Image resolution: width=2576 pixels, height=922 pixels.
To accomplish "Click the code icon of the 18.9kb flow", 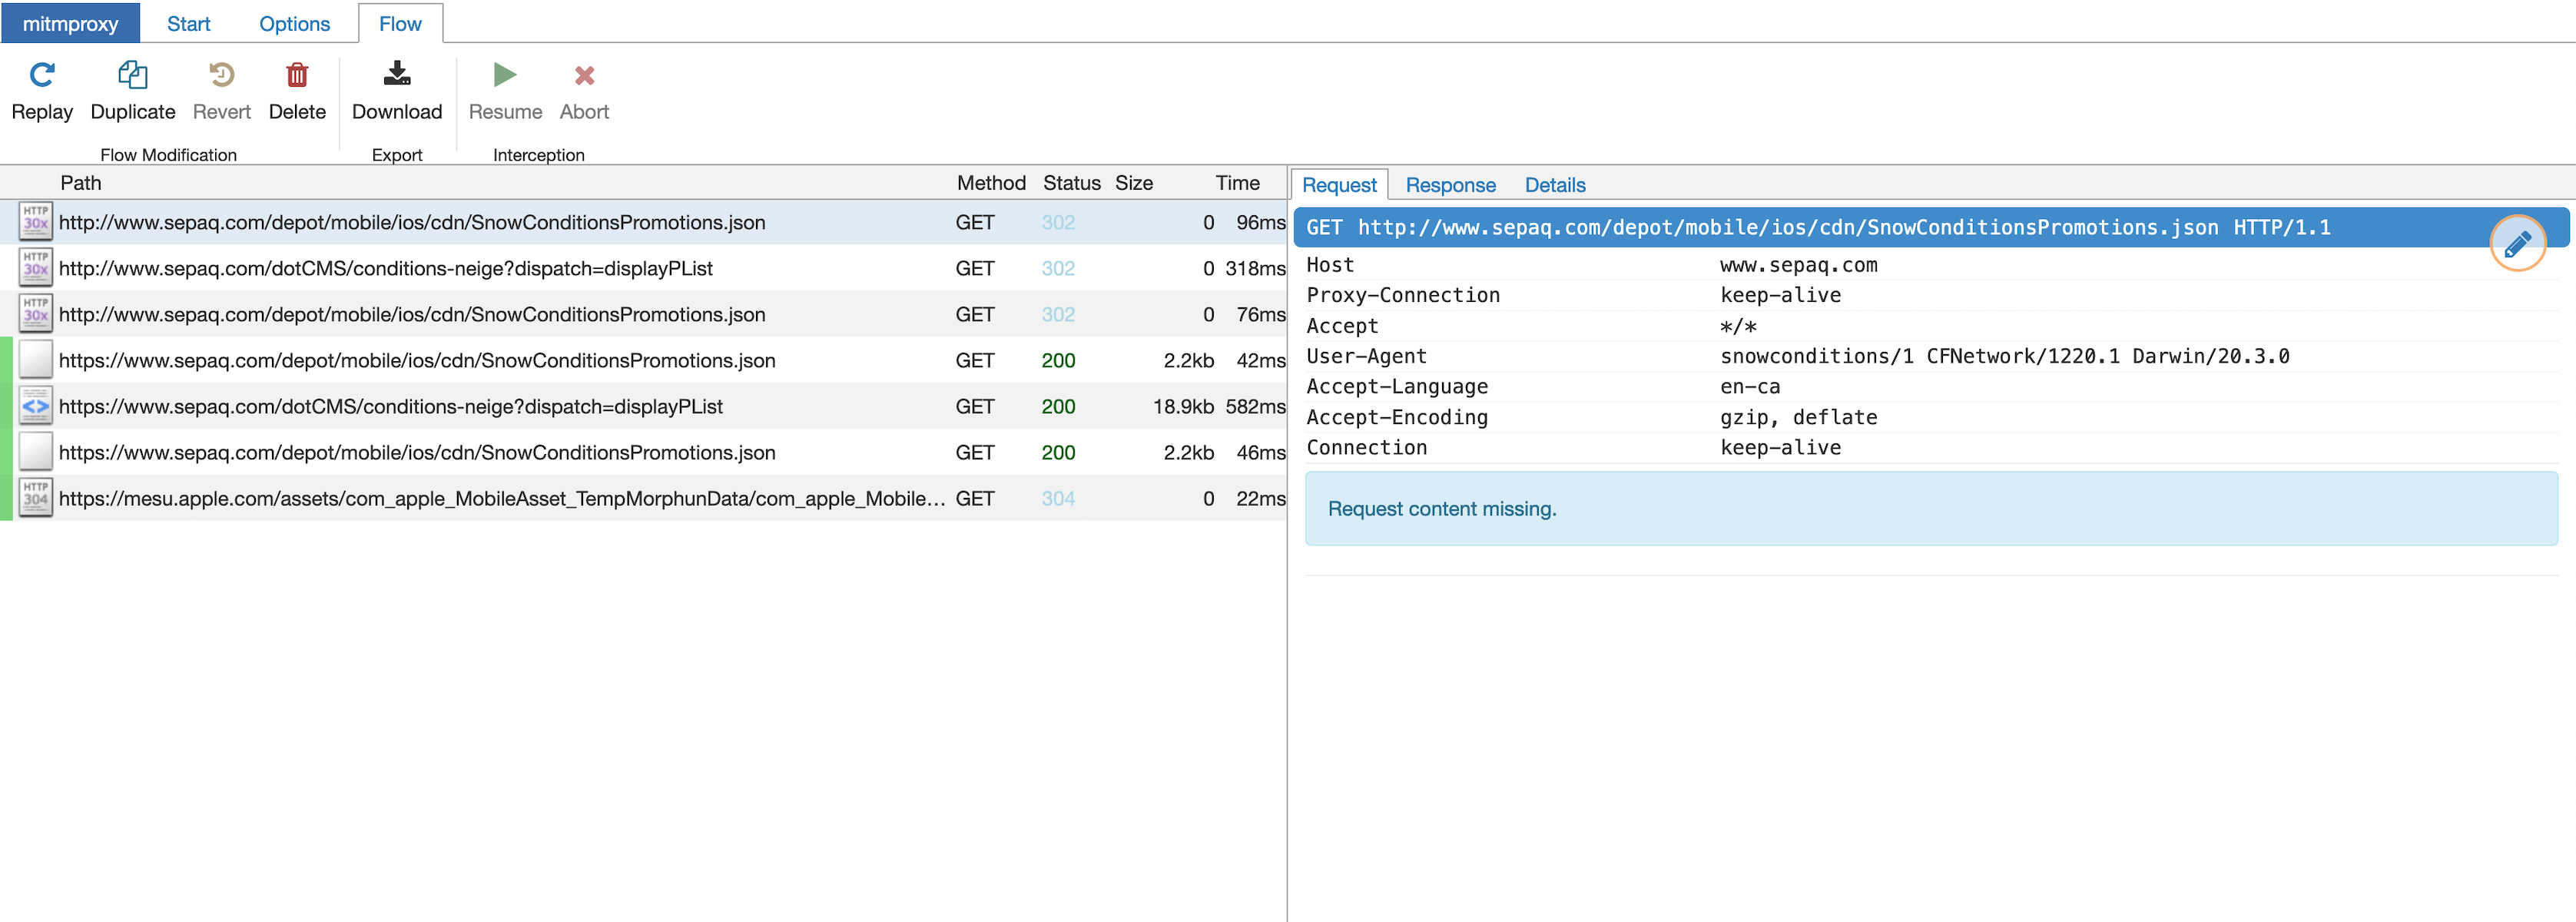I will 36,406.
